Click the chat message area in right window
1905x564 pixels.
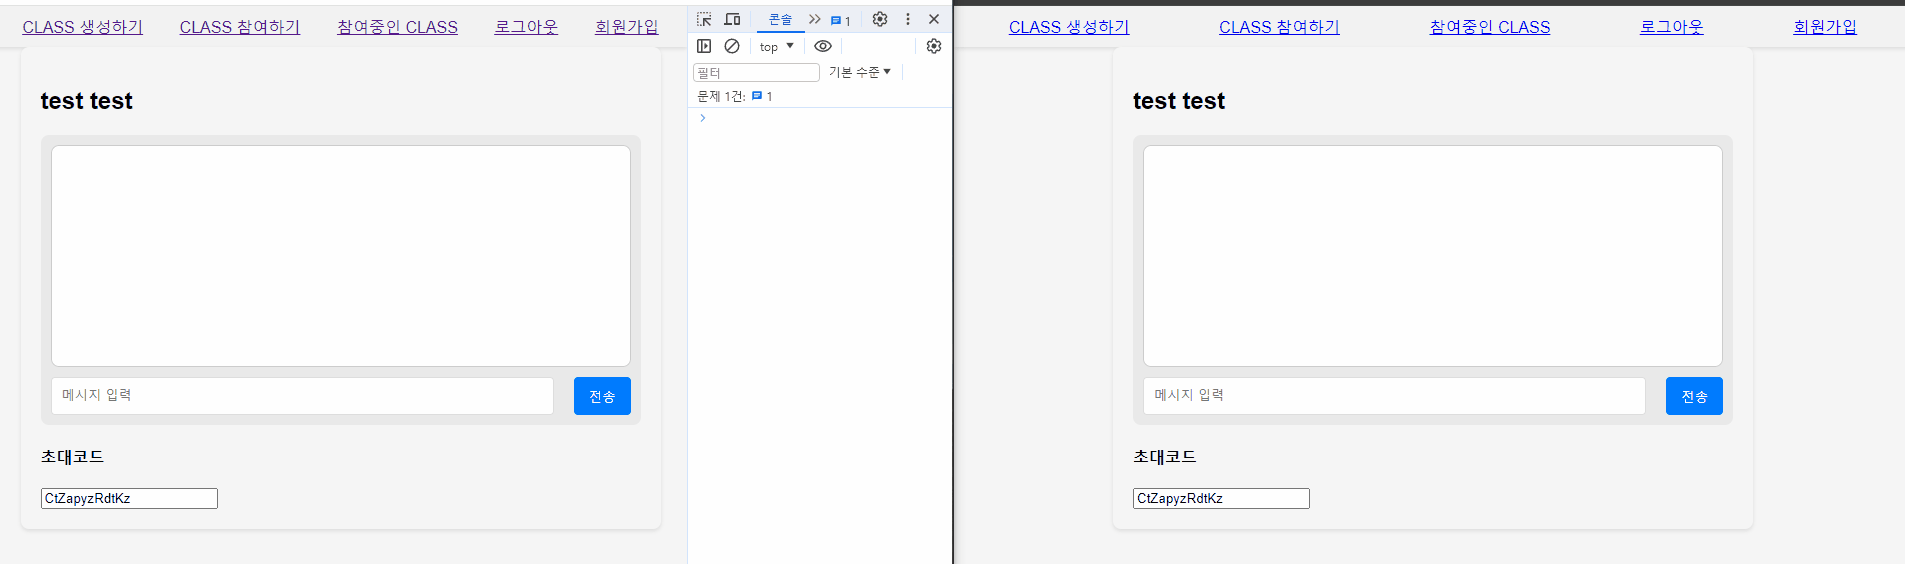(x=1433, y=256)
